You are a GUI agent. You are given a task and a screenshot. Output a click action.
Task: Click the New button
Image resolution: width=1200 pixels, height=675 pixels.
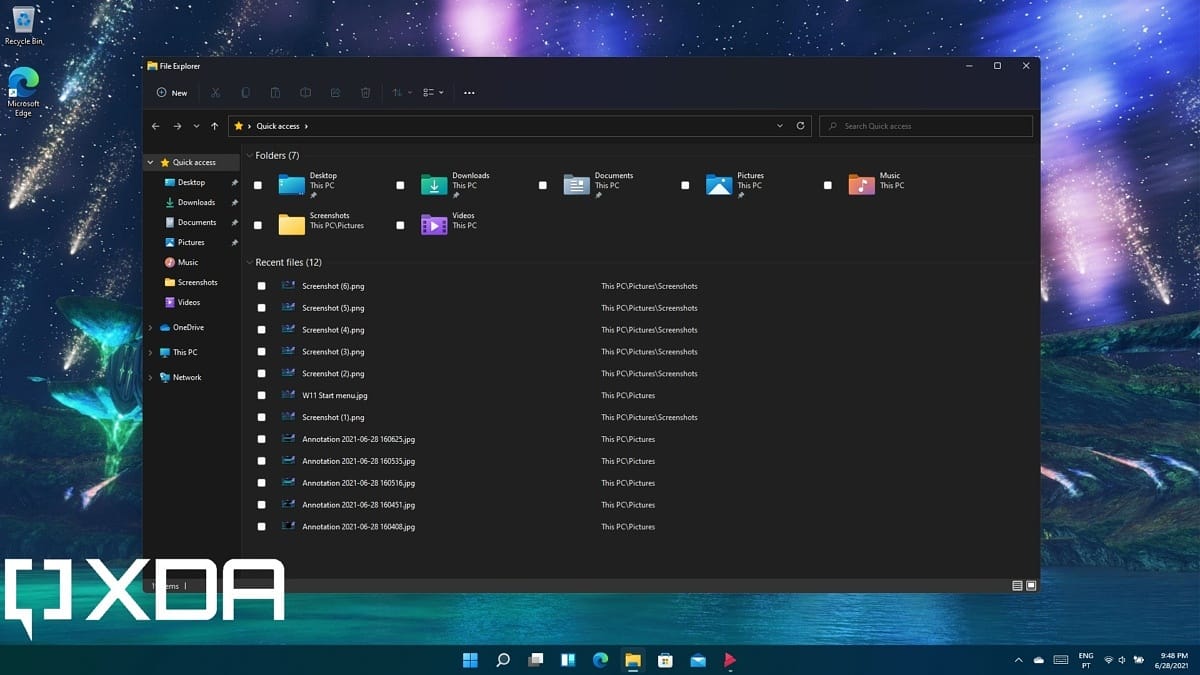pyautogui.click(x=172, y=93)
